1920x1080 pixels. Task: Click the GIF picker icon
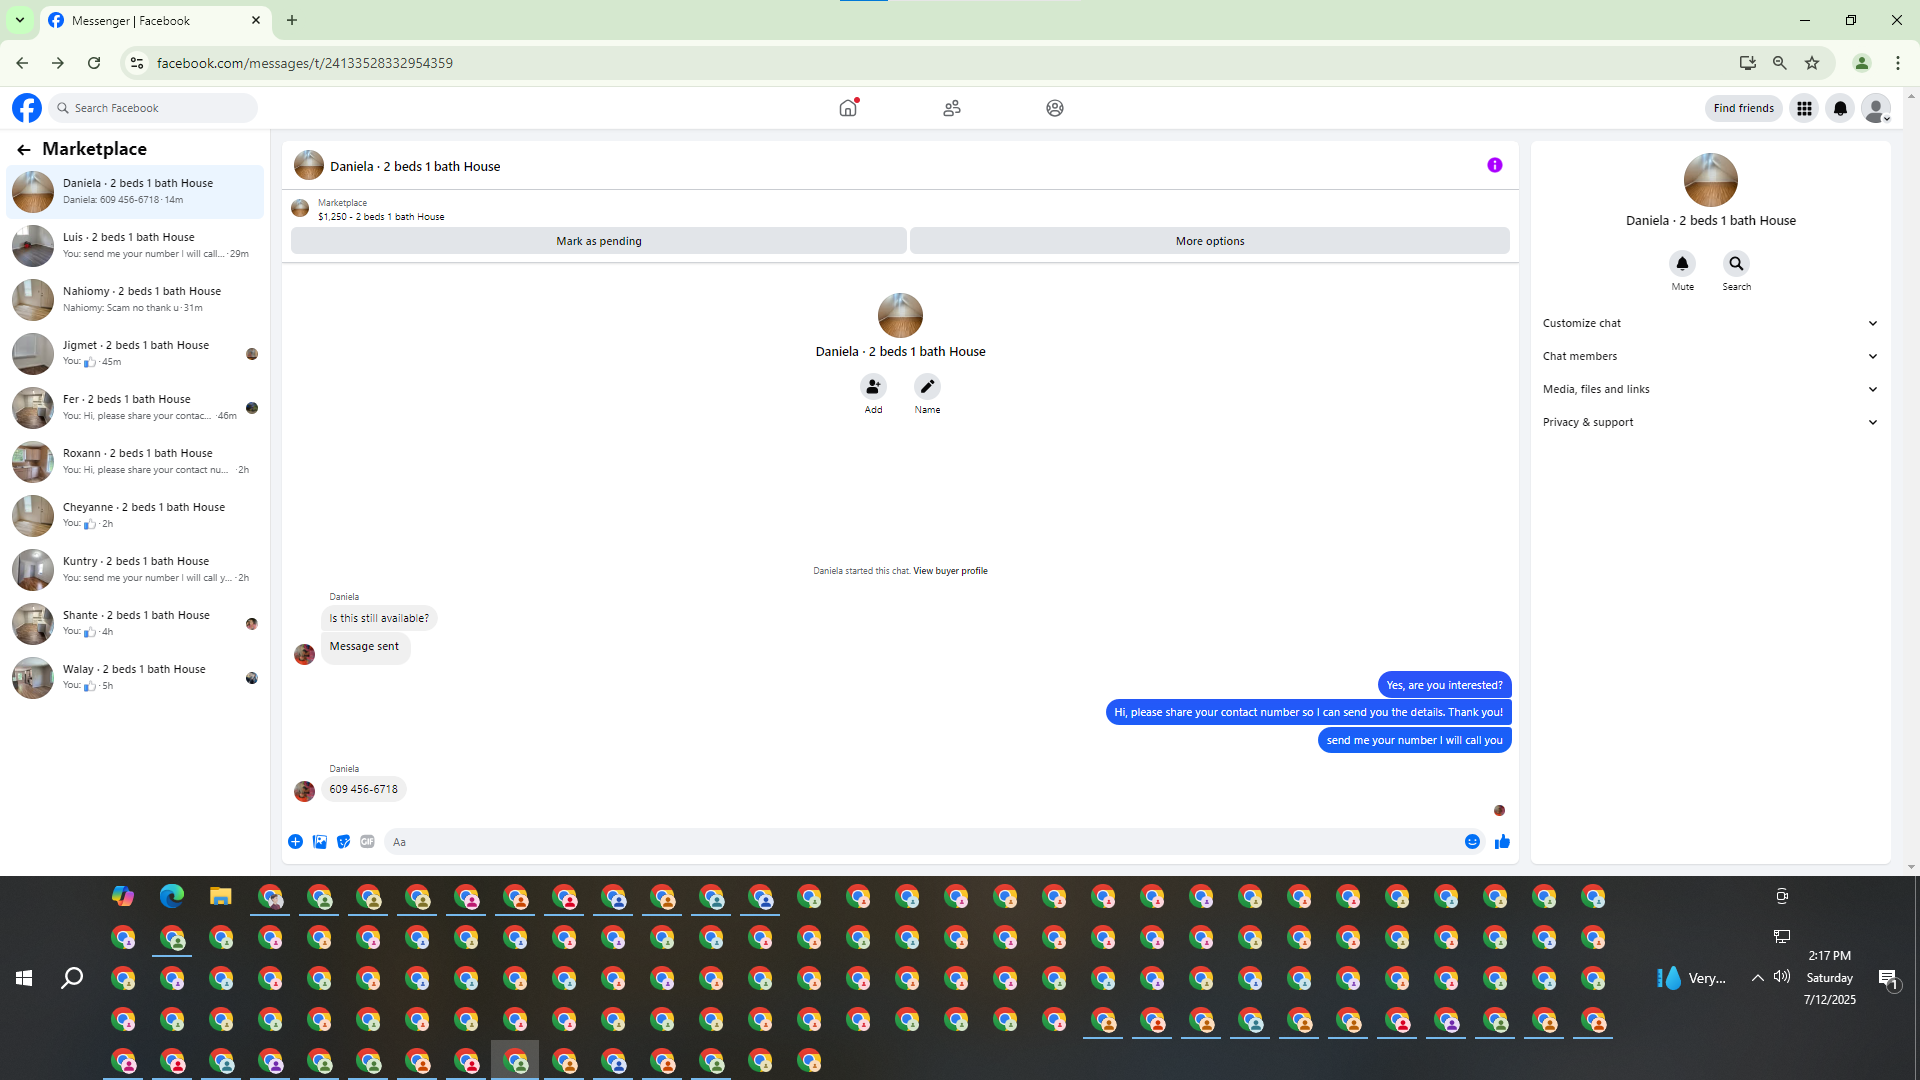click(x=367, y=842)
